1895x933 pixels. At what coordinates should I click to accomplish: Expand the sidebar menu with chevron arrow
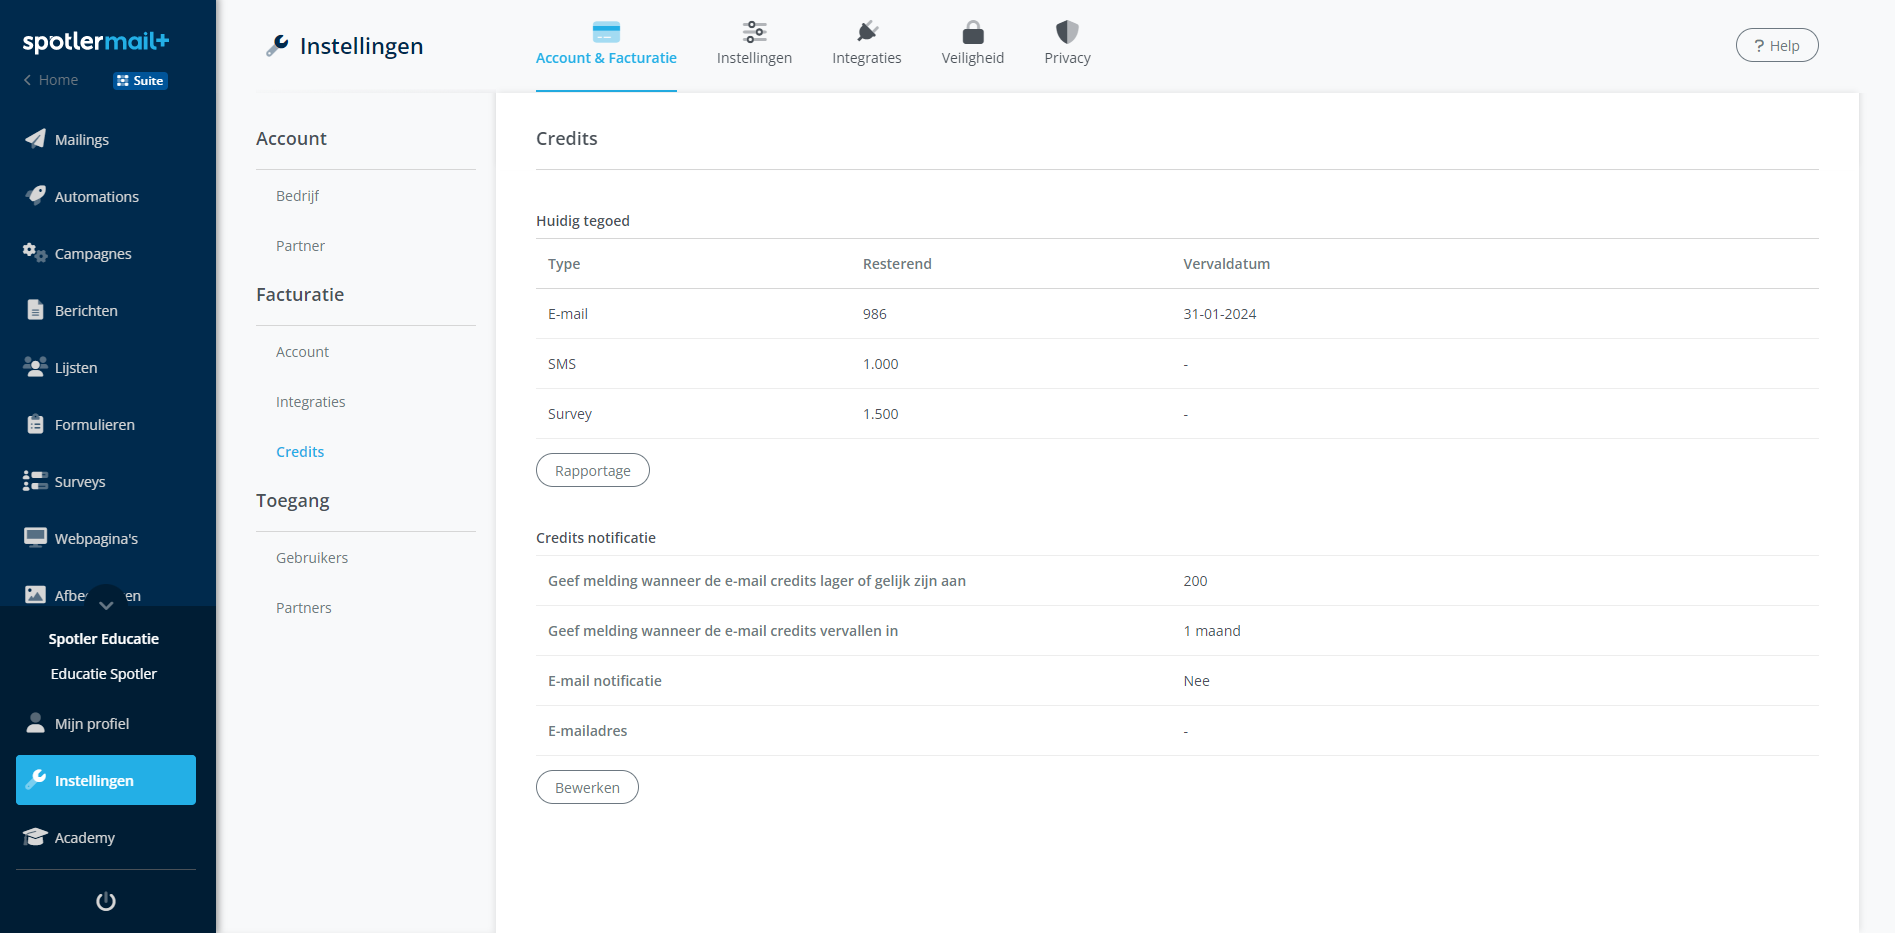(106, 604)
